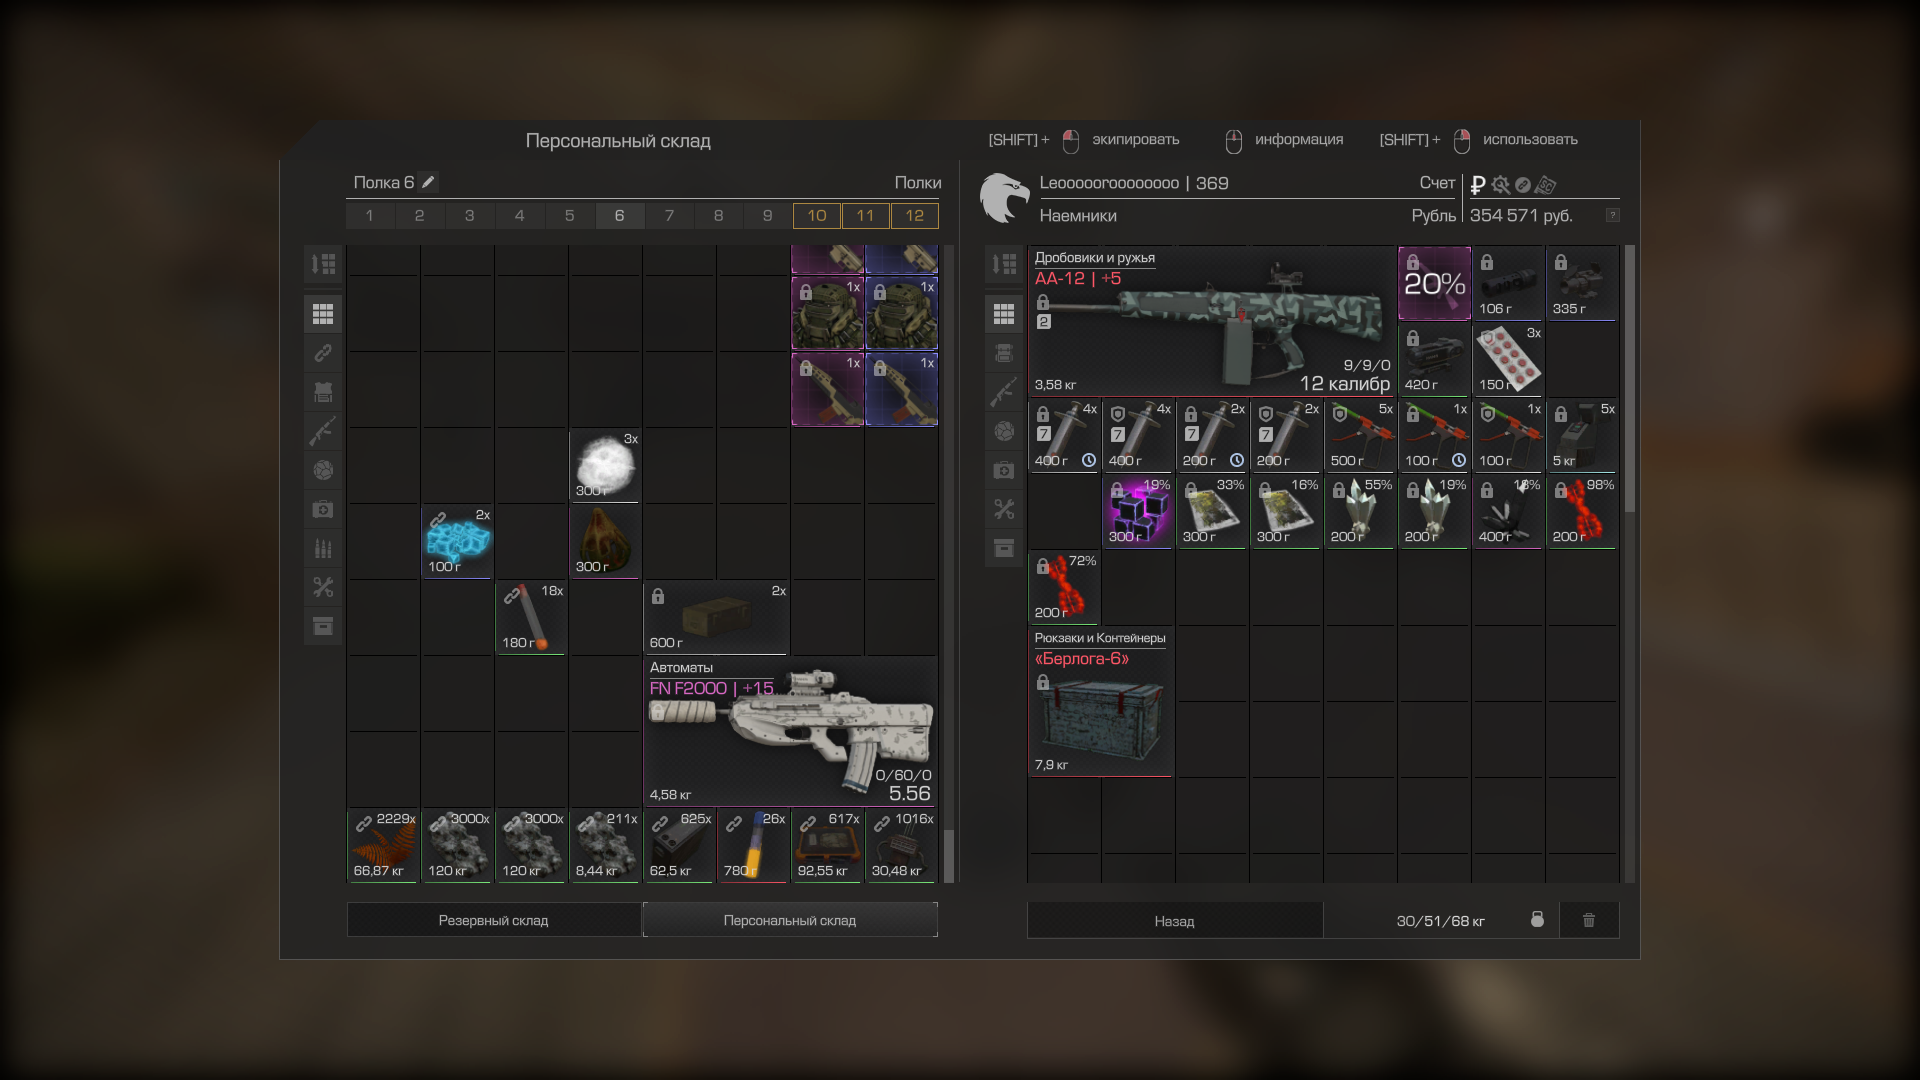The width and height of the screenshot is (1920, 1080).
Task: Click the sort items icon in personal storage
Action: tap(323, 264)
